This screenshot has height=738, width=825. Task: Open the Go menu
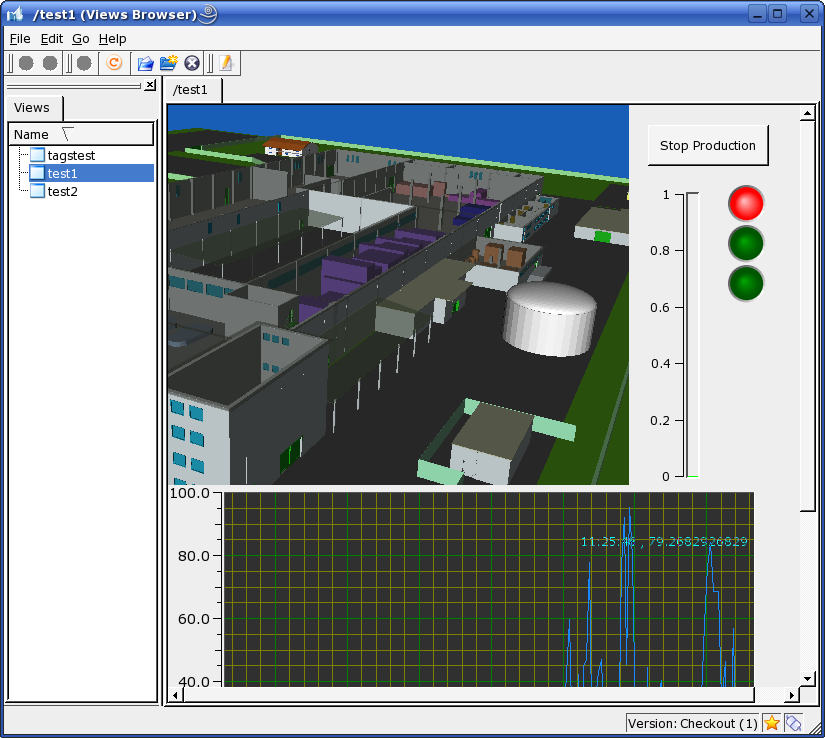(x=80, y=38)
